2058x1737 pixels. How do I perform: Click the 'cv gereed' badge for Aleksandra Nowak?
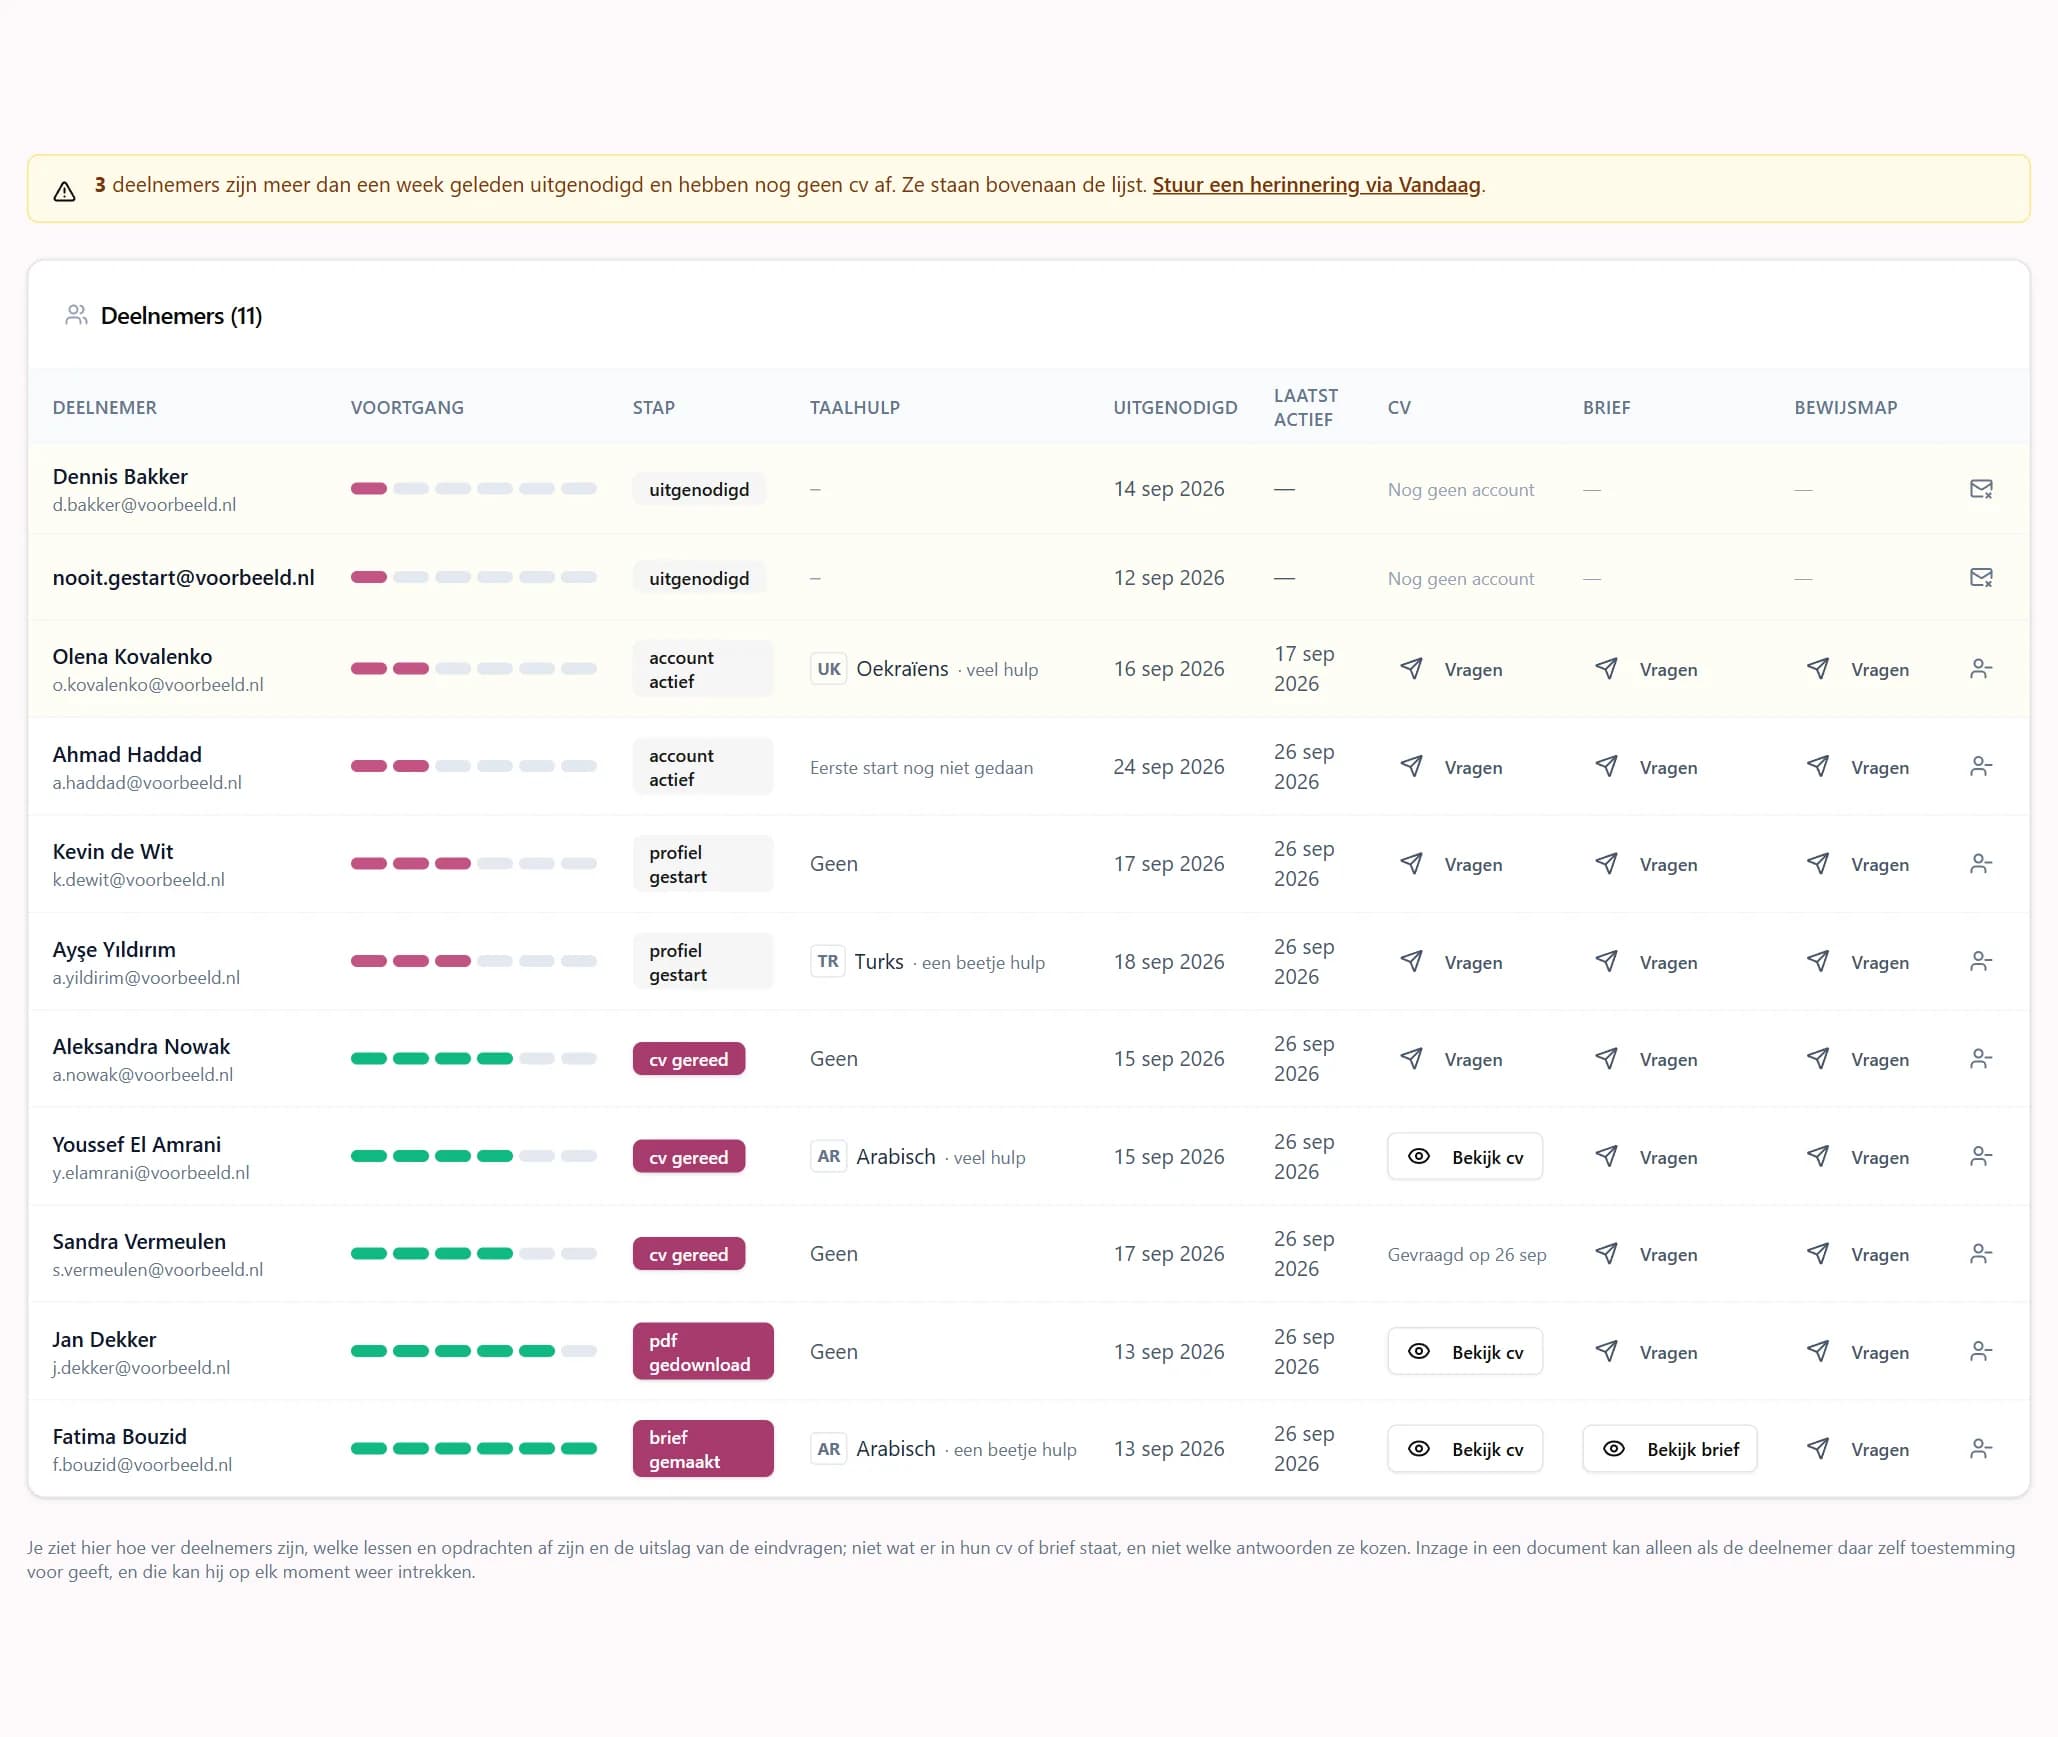(688, 1059)
